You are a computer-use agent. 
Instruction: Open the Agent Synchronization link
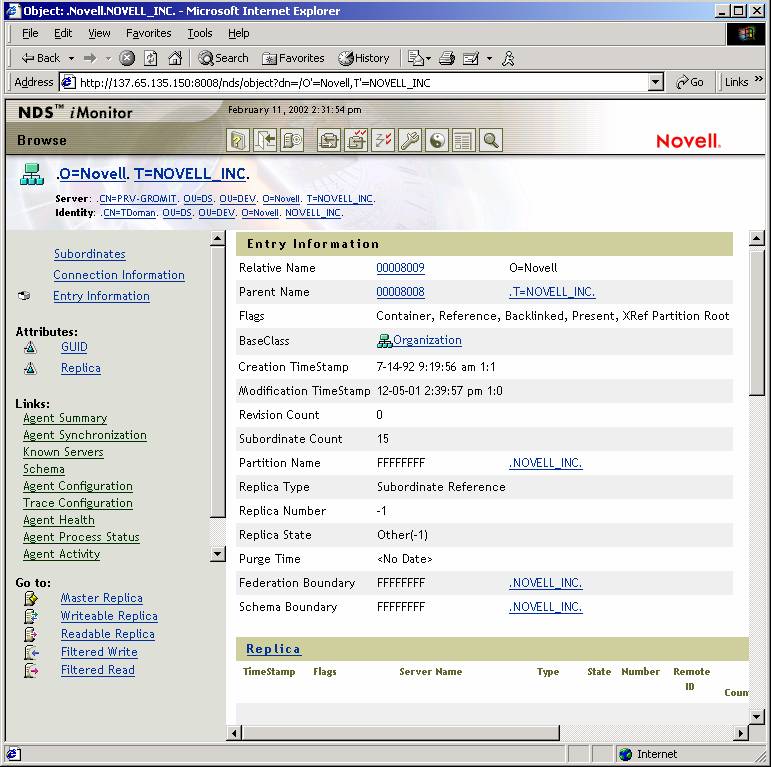pos(85,435)
